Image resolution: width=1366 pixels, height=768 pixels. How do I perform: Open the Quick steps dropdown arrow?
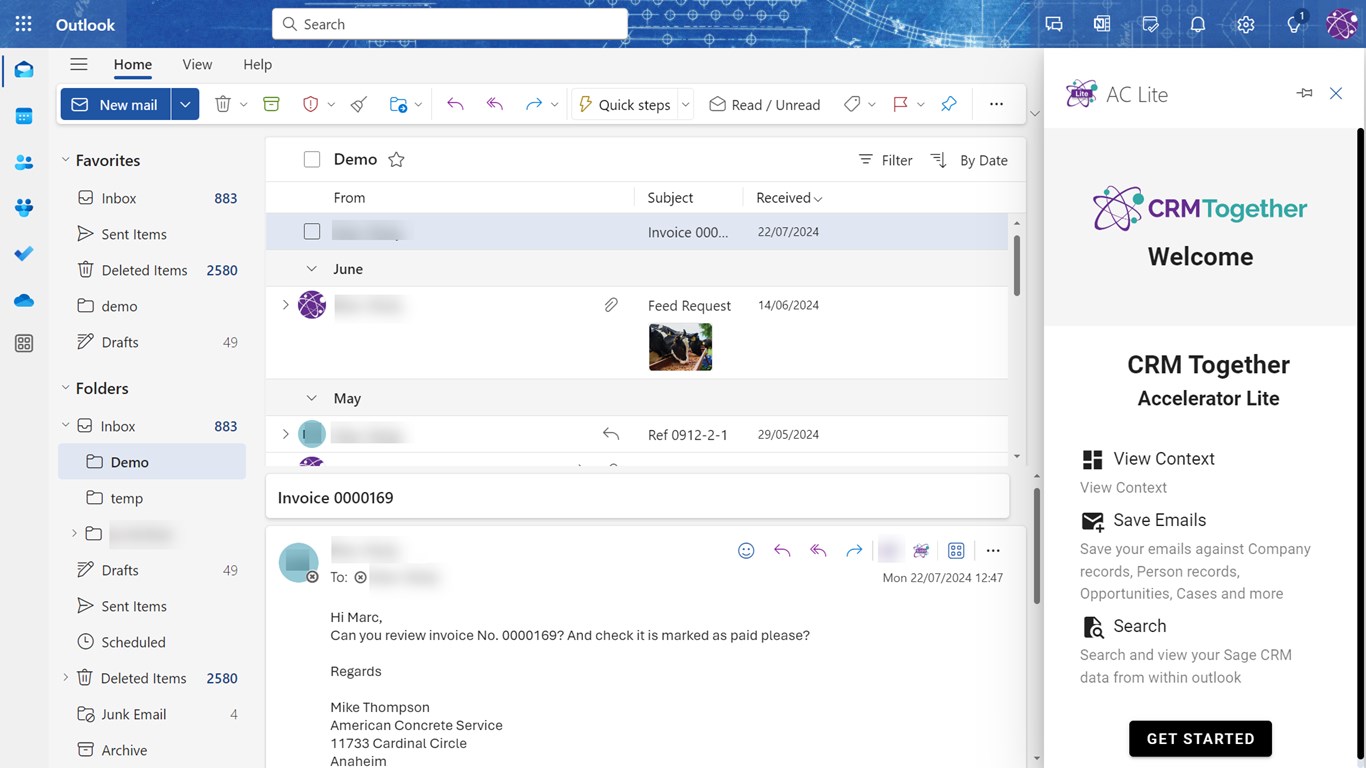click(x=685, y=104)
